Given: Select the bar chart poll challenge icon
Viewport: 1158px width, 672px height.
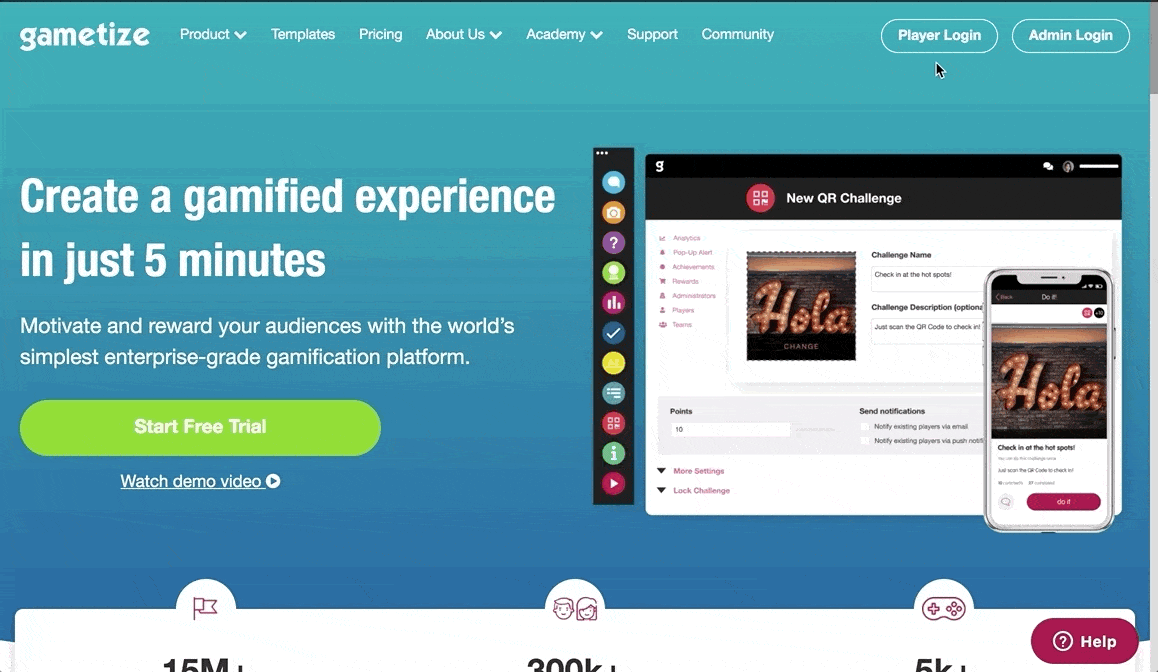Looking at the screenshot, I should 613,302.
